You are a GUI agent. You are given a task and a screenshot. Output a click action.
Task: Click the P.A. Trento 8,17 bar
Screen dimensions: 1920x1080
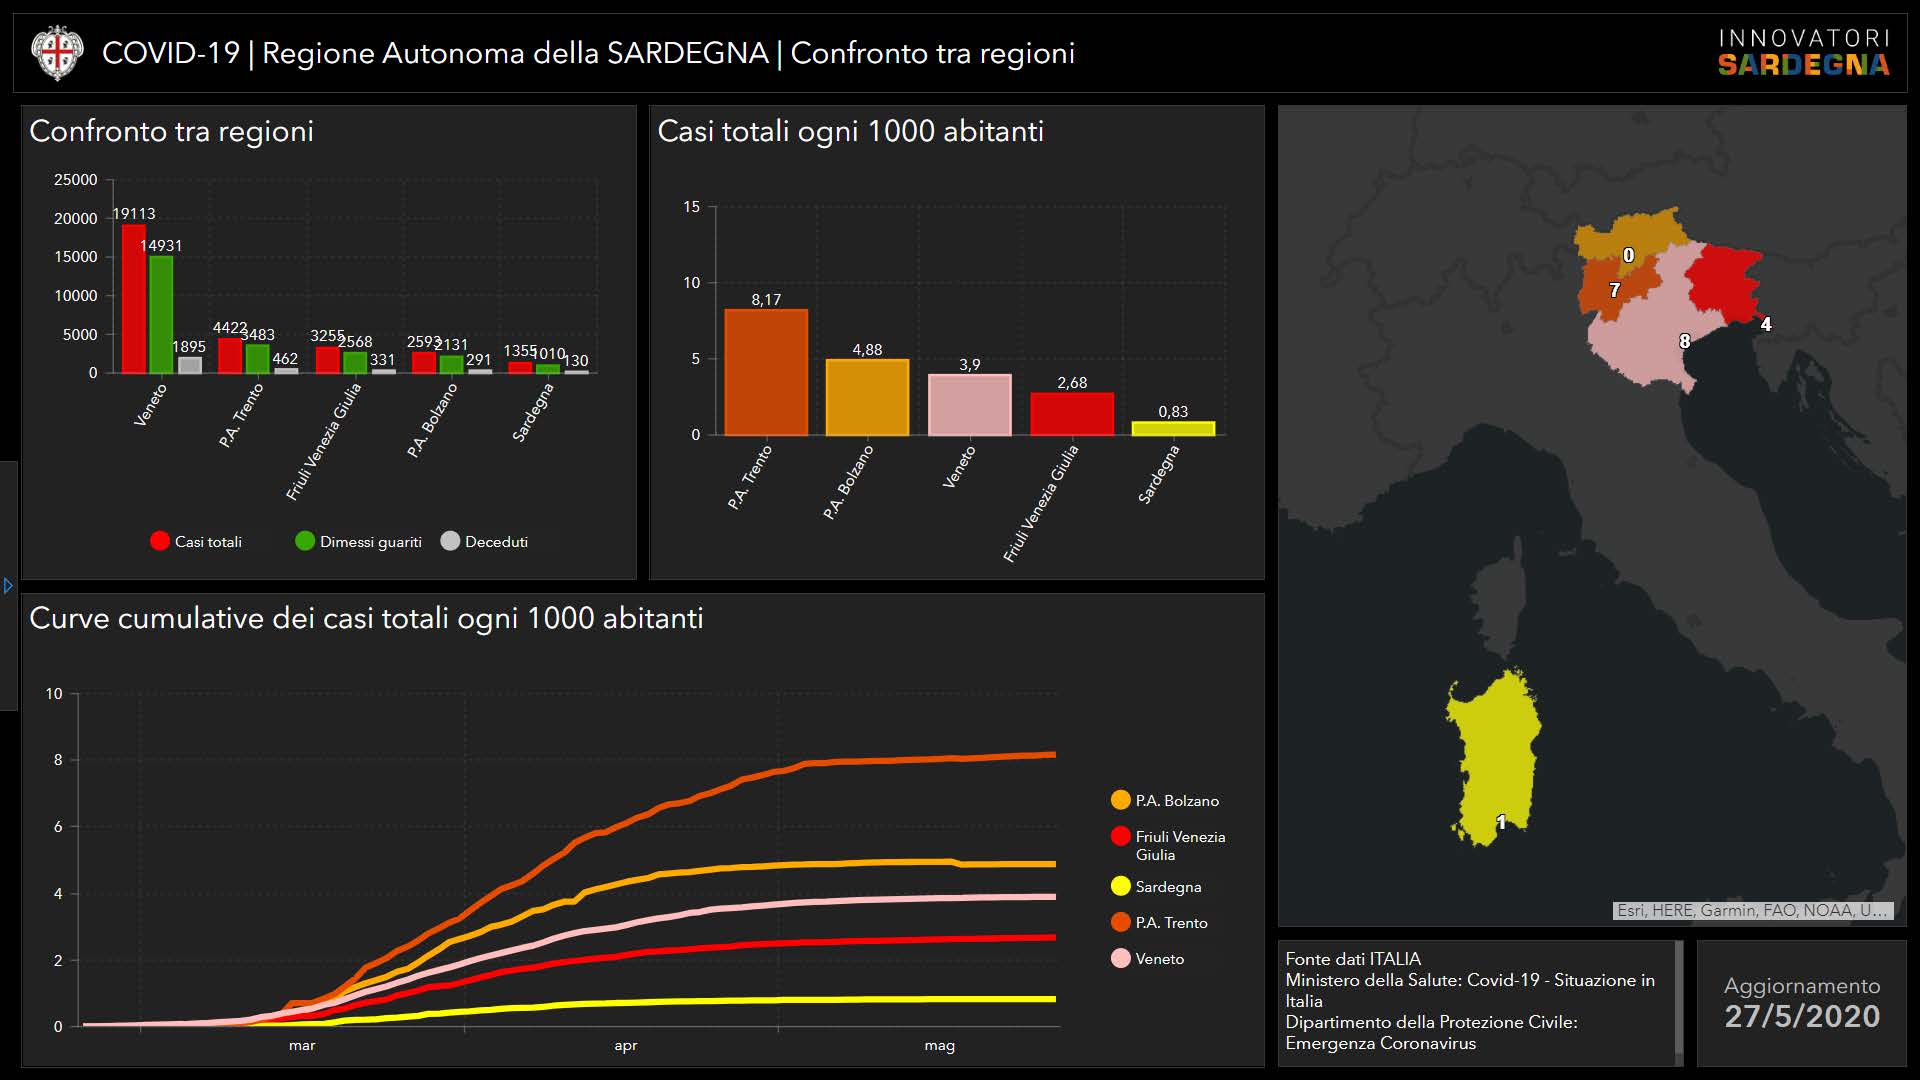tap(766, 372)
